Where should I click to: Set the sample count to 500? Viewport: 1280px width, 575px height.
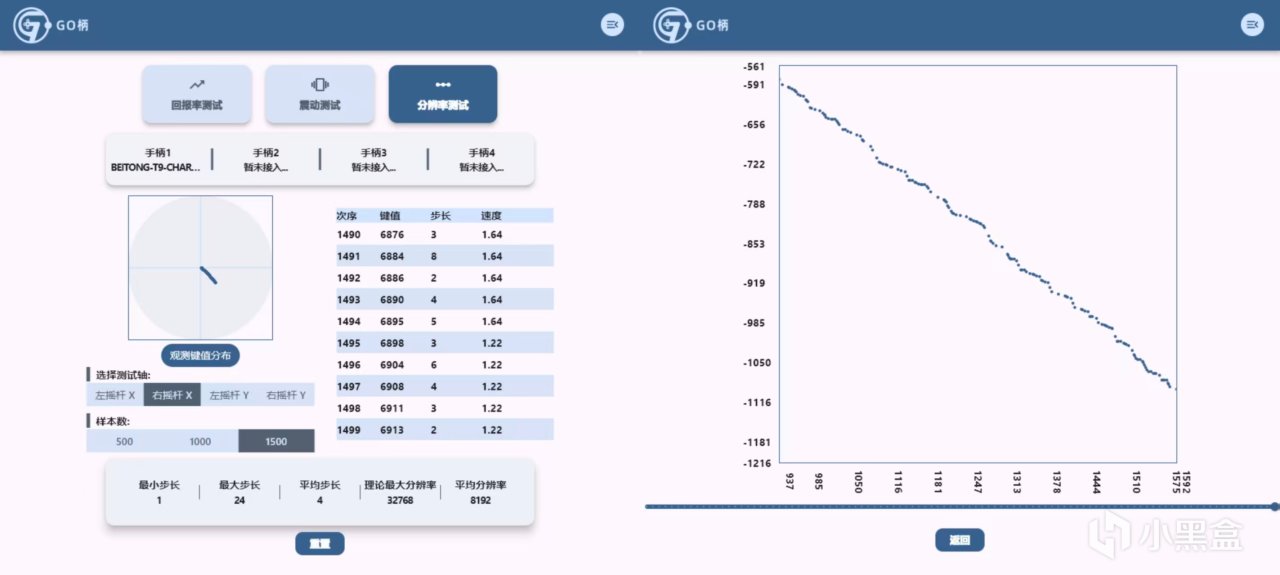[x=124, y=441]
